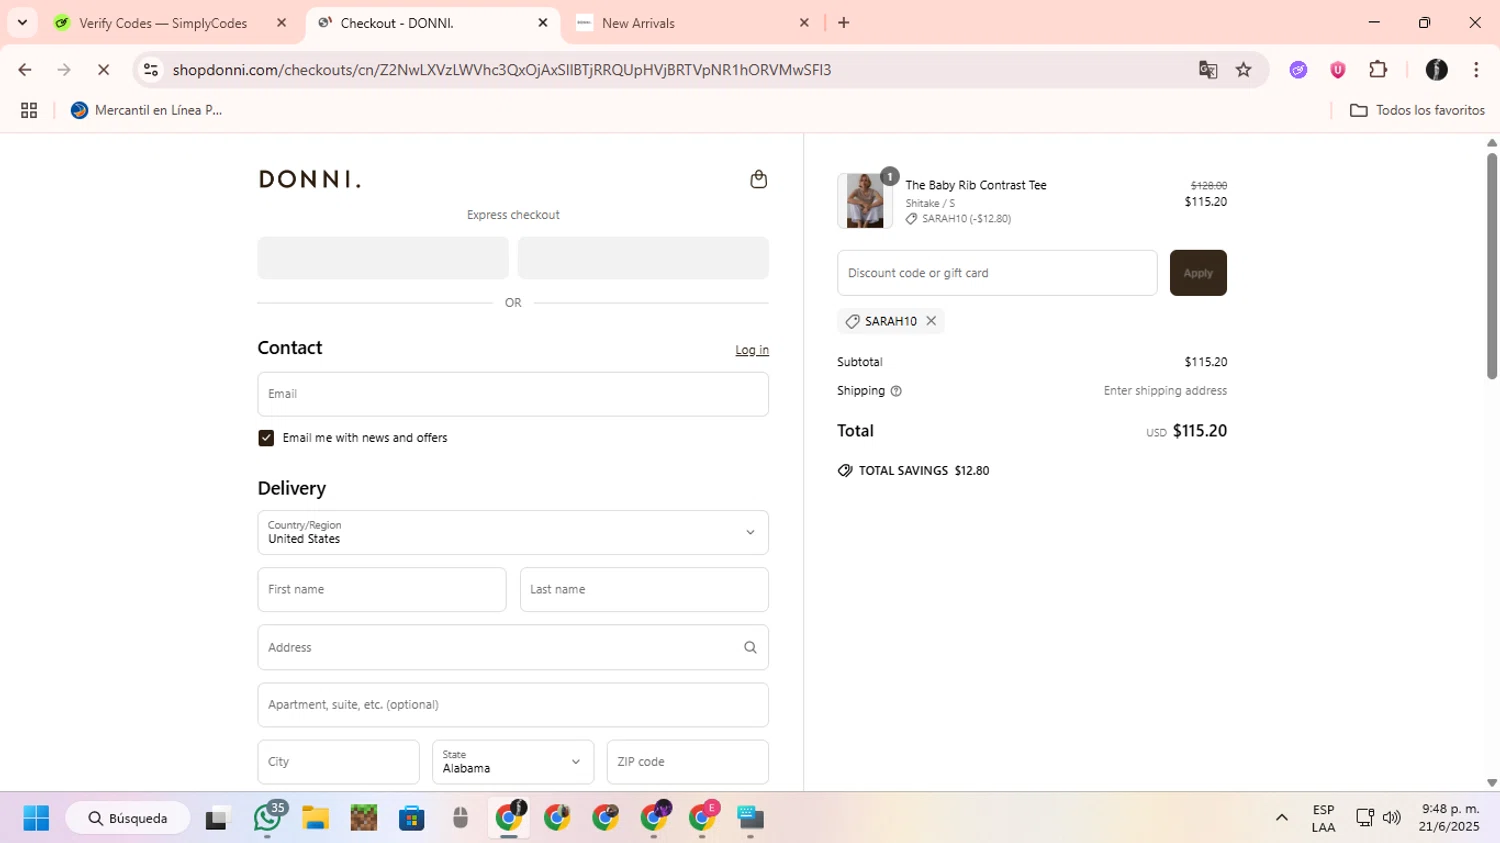Click the address search magnifier icon
The image size is (1500, 843).
click(x=750, y=648)
